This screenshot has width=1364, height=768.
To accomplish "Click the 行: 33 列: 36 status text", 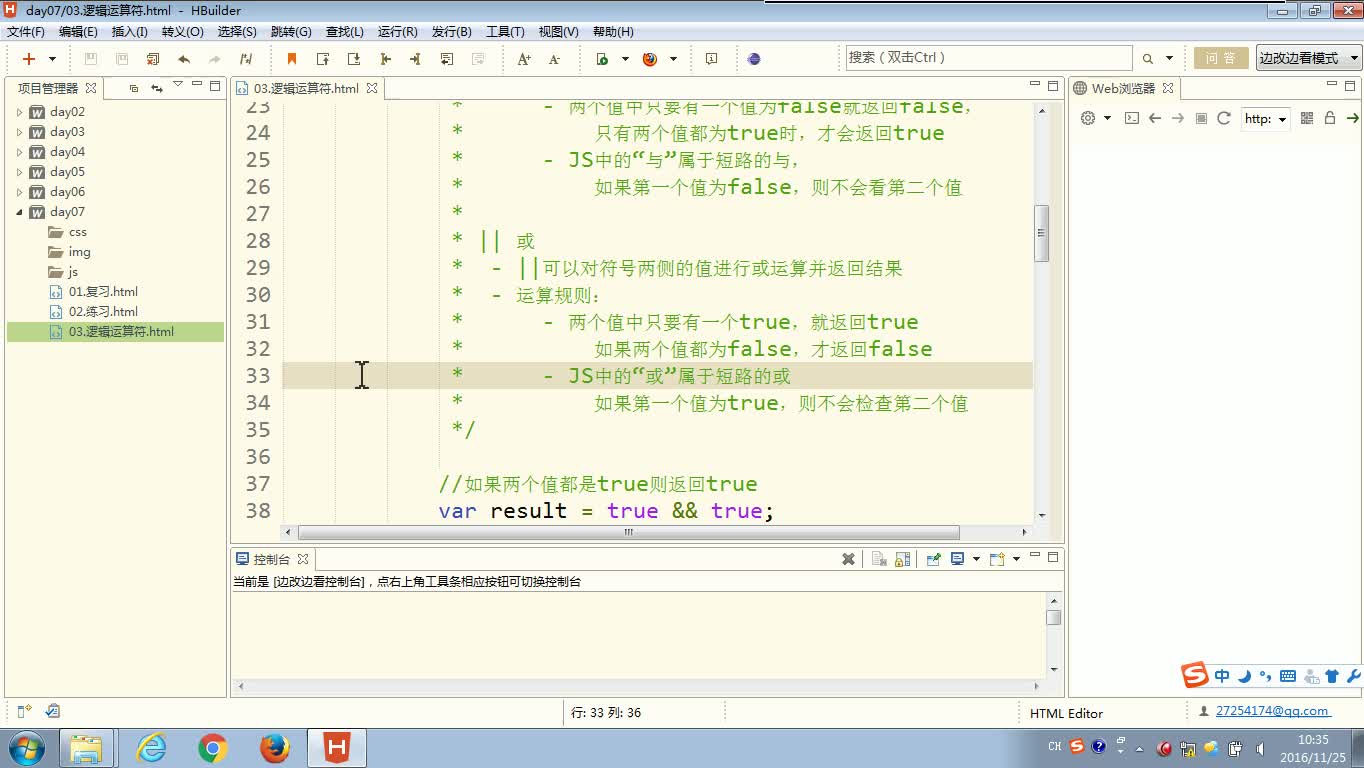I will click(x=606, y=713).
